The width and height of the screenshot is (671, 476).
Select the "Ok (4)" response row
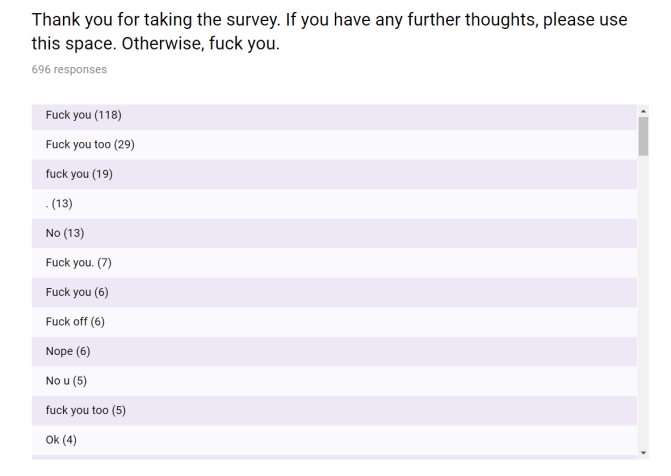61,440
